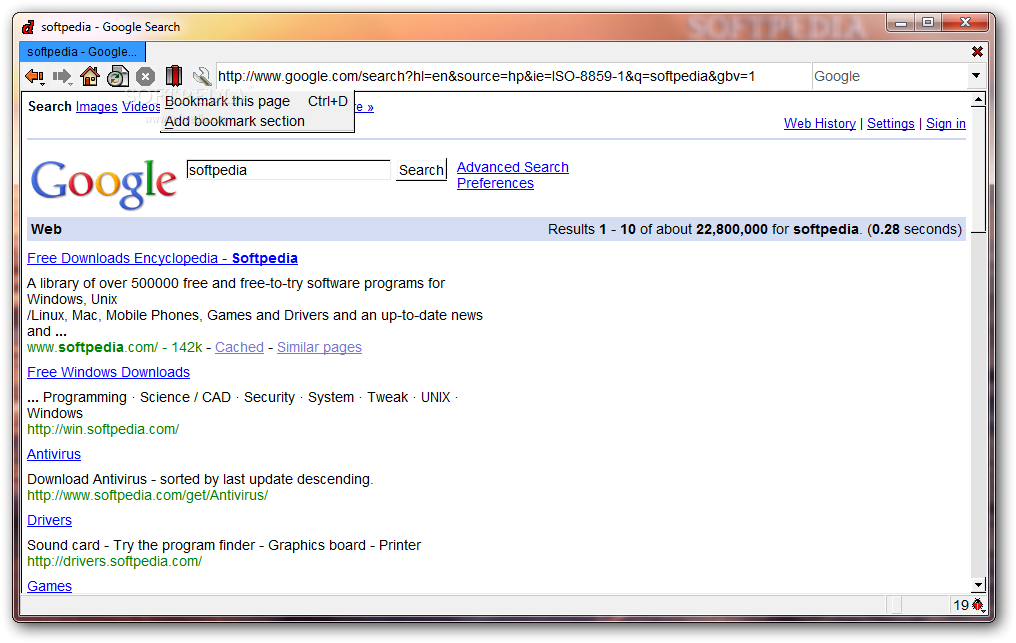
Task: Click the softpedia query field on page
Action: (x=288, y=170)
